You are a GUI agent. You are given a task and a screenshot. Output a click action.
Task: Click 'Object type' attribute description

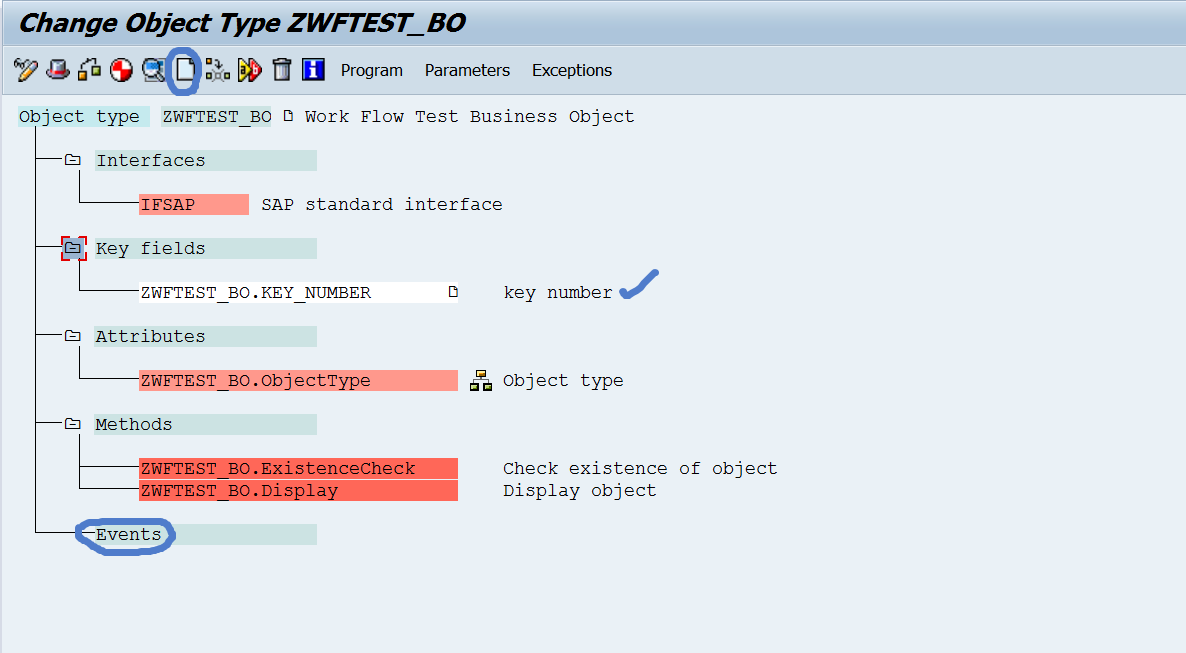click(564, 381)
